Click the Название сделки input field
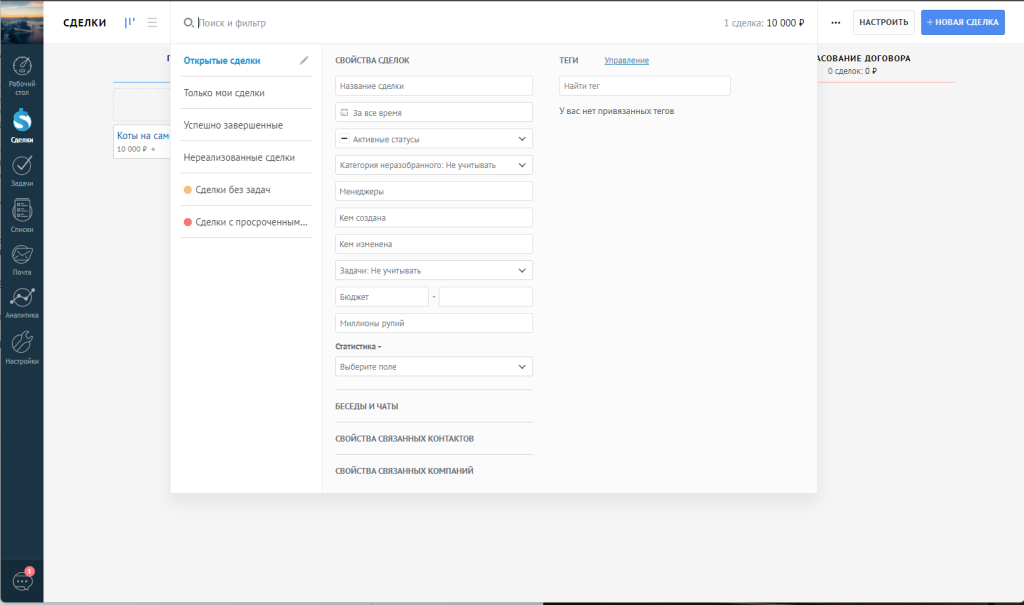The image size is (1024, 605). click(433, 86)
